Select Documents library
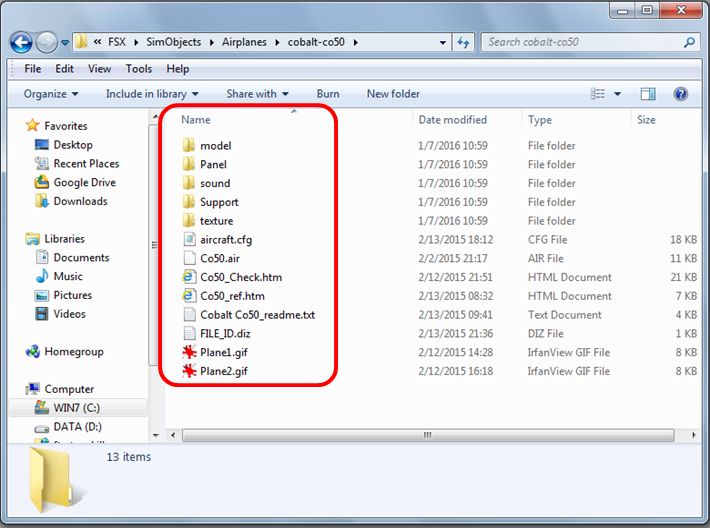 tap(72, 257)
